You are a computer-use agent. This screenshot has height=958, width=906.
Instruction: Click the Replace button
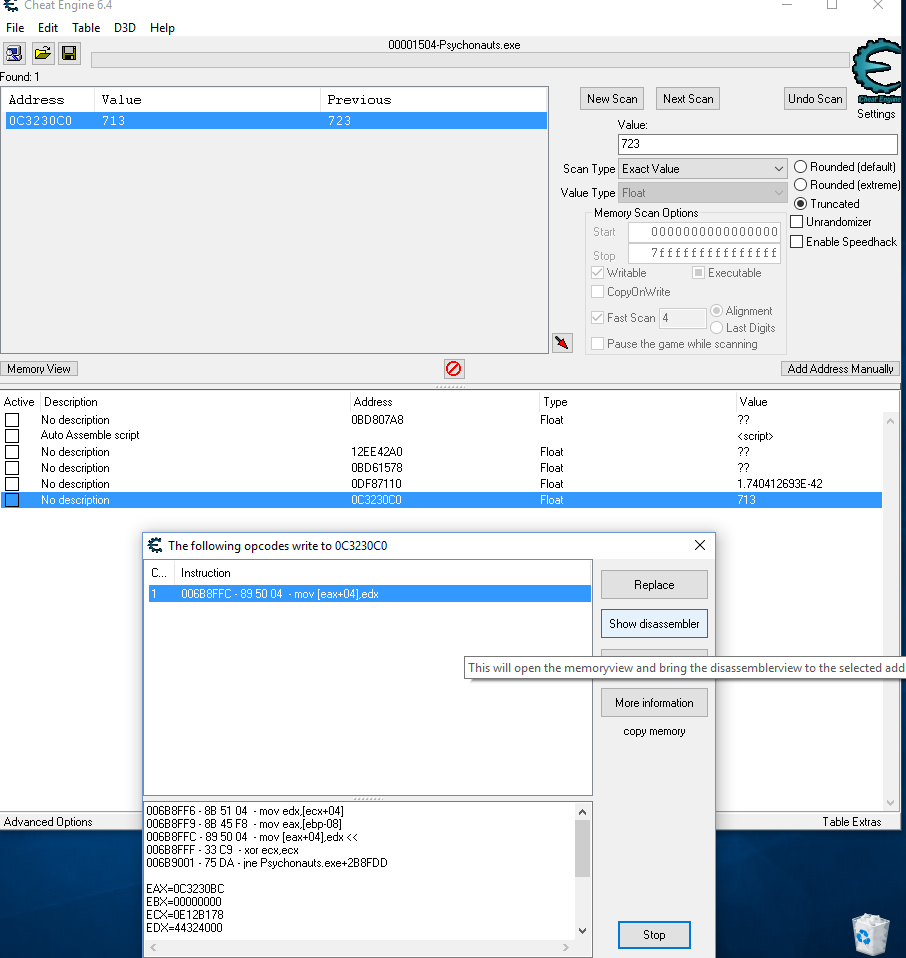(654, 585)
